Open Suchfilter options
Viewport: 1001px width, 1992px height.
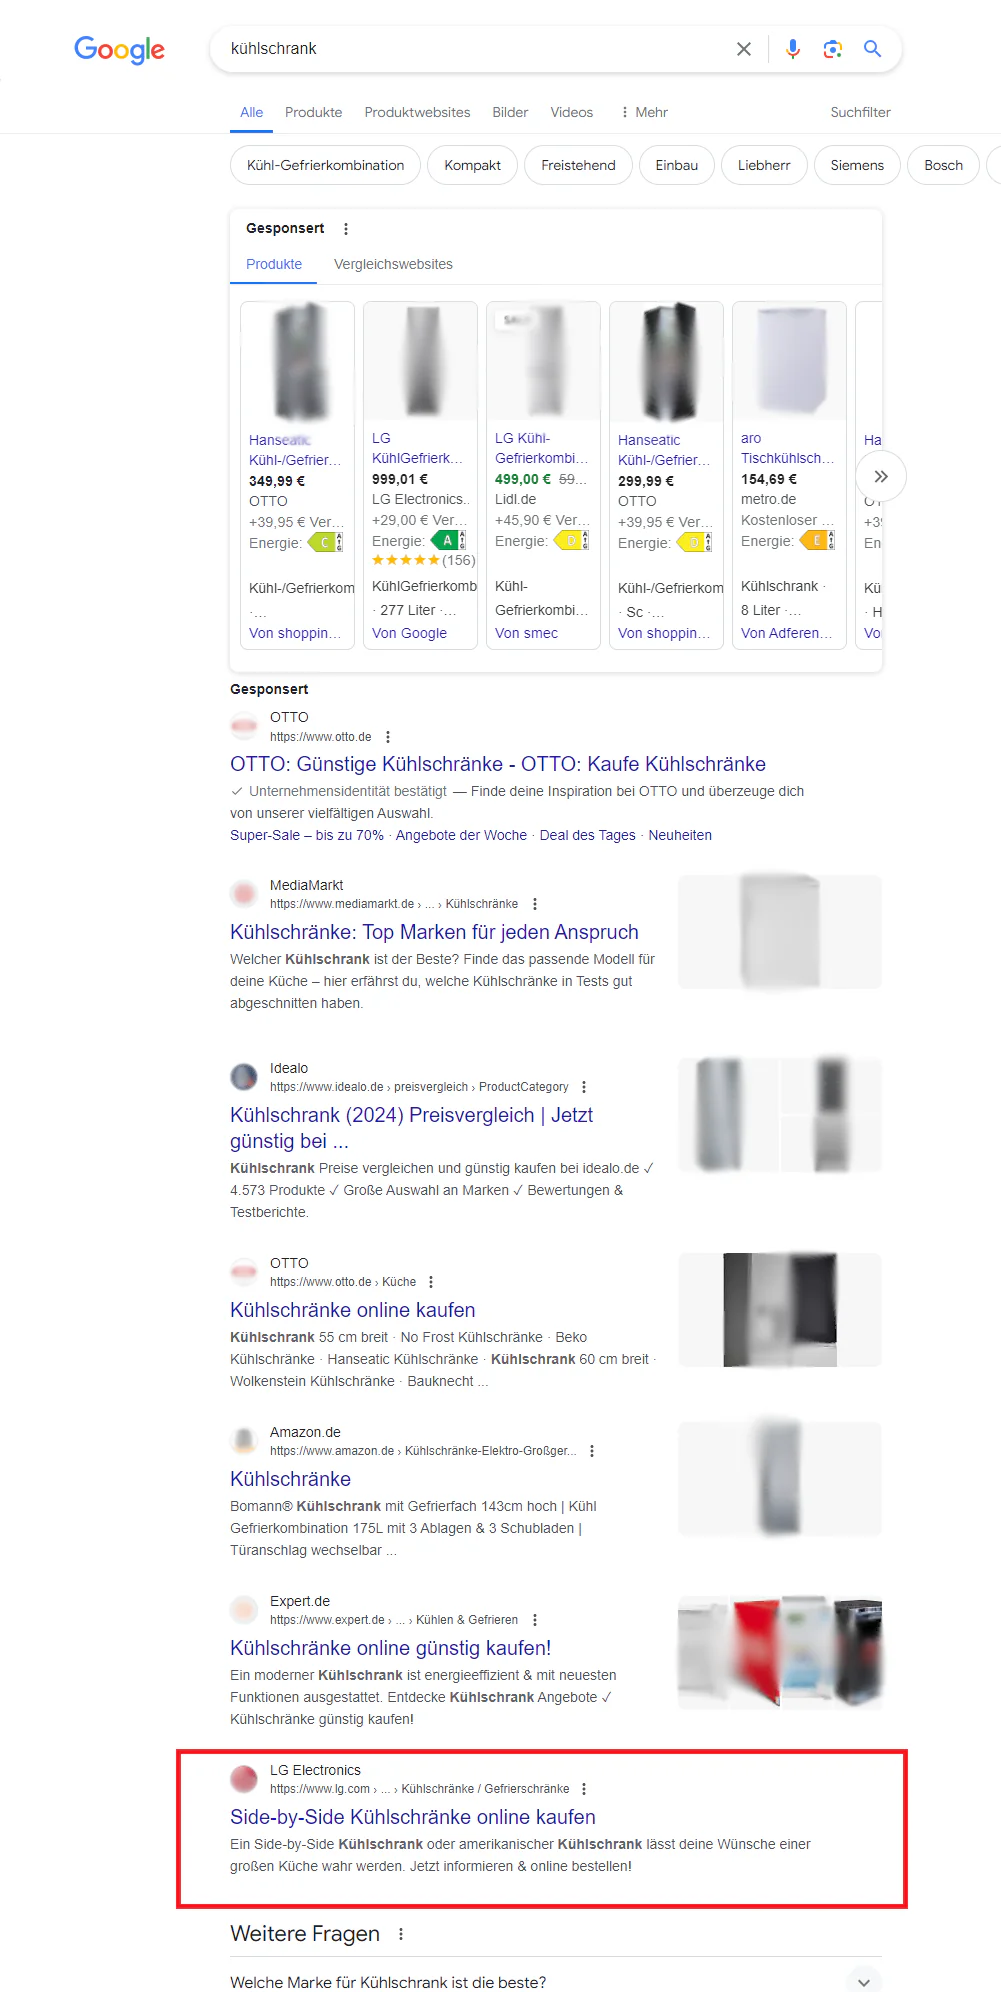point(860,112)
